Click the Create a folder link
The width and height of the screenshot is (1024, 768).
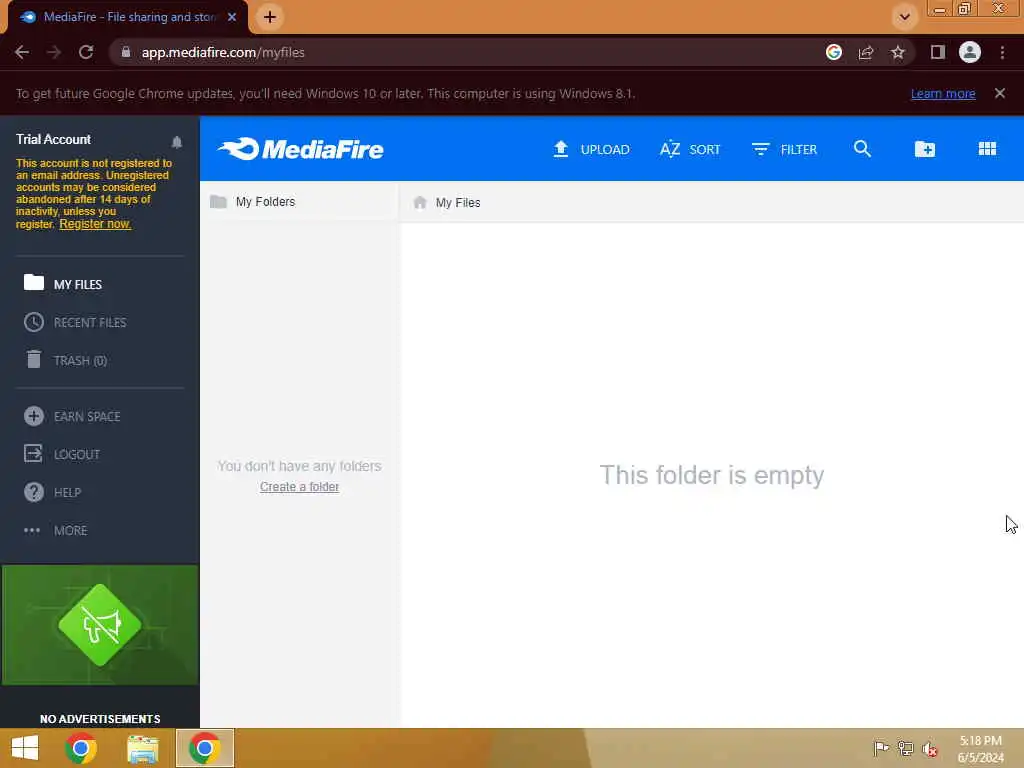tap(300, 487)
